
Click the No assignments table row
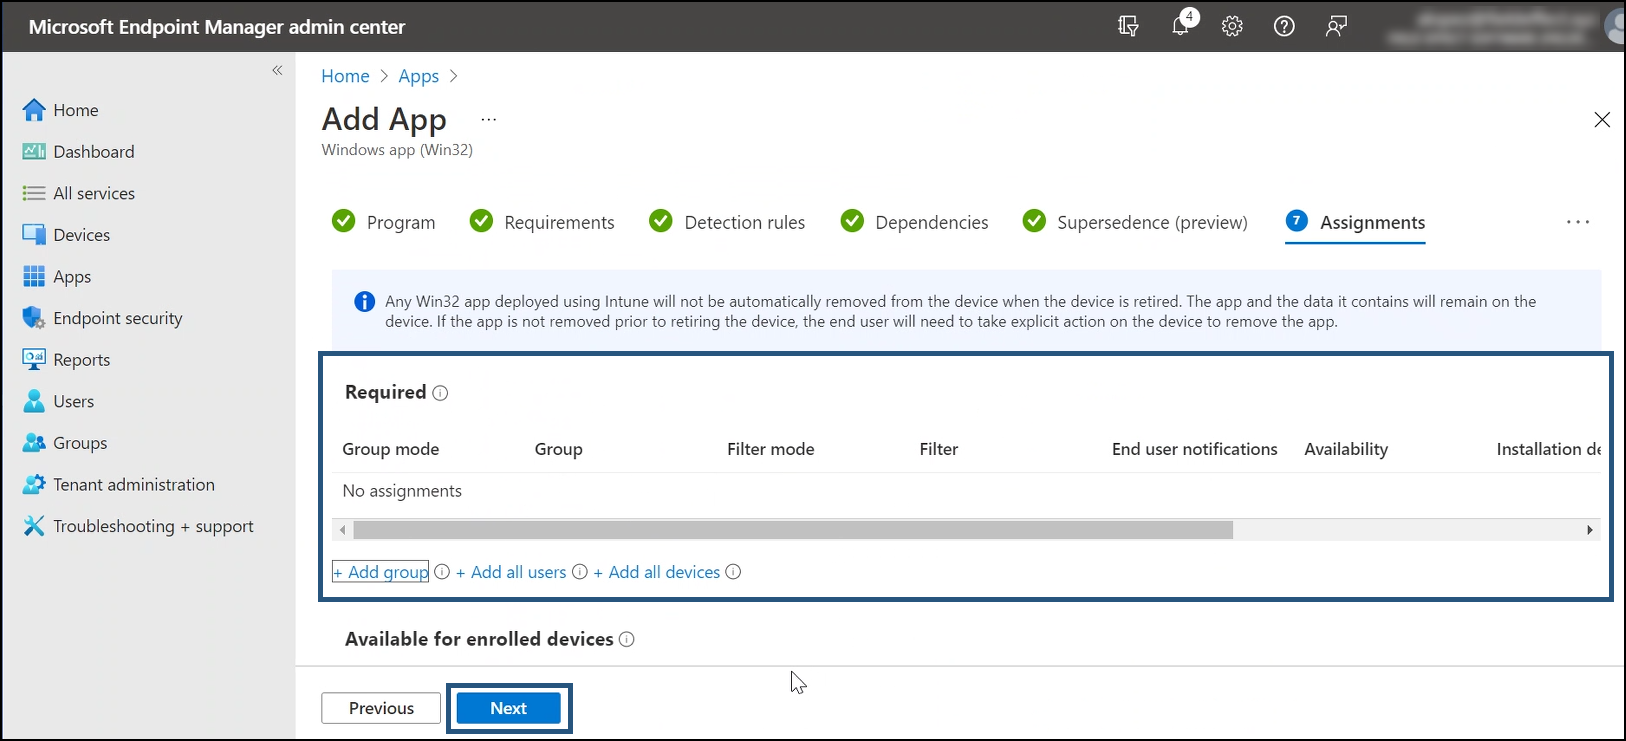point(966,491)
